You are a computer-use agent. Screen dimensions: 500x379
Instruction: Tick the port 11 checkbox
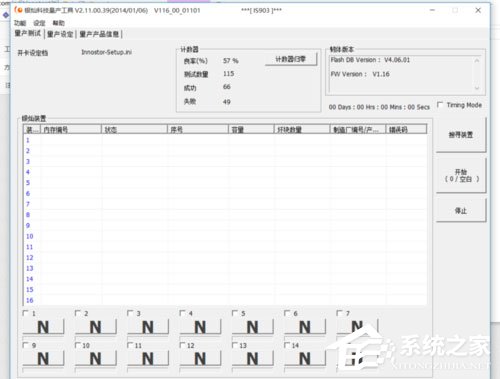pos(130,345)
